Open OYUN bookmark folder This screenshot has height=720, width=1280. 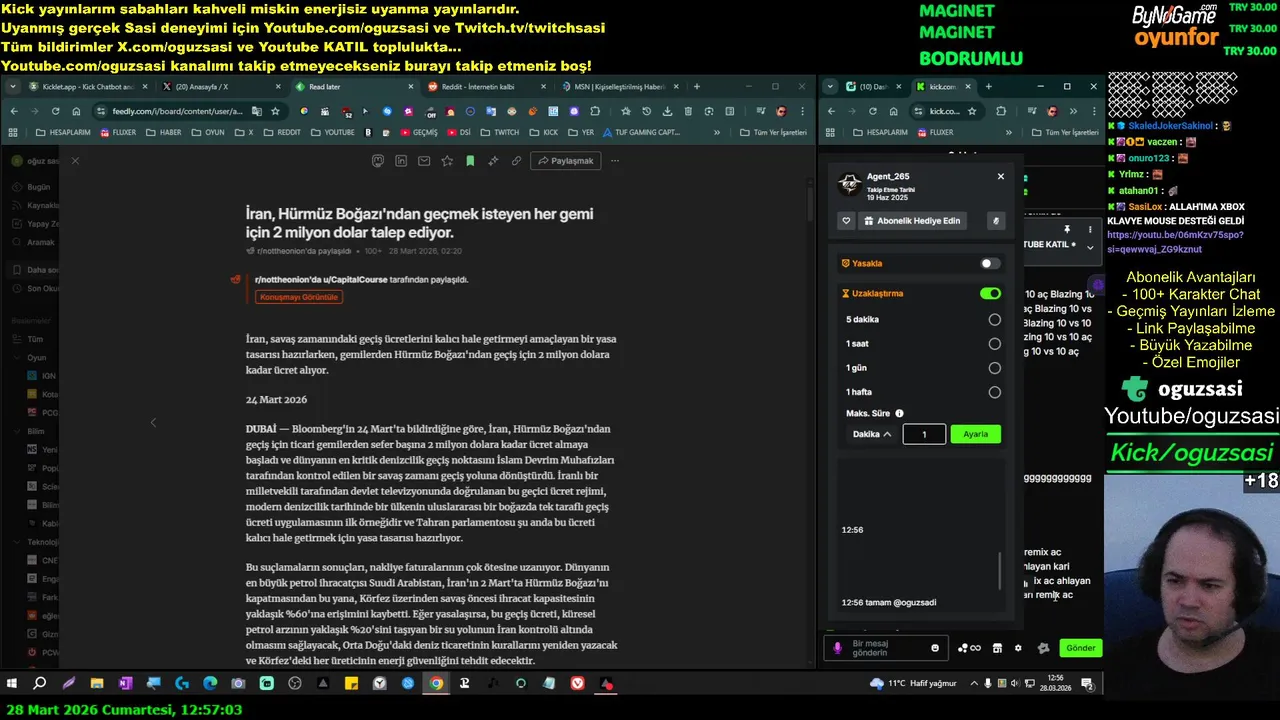pyautogui.click(x=208, y=132)
